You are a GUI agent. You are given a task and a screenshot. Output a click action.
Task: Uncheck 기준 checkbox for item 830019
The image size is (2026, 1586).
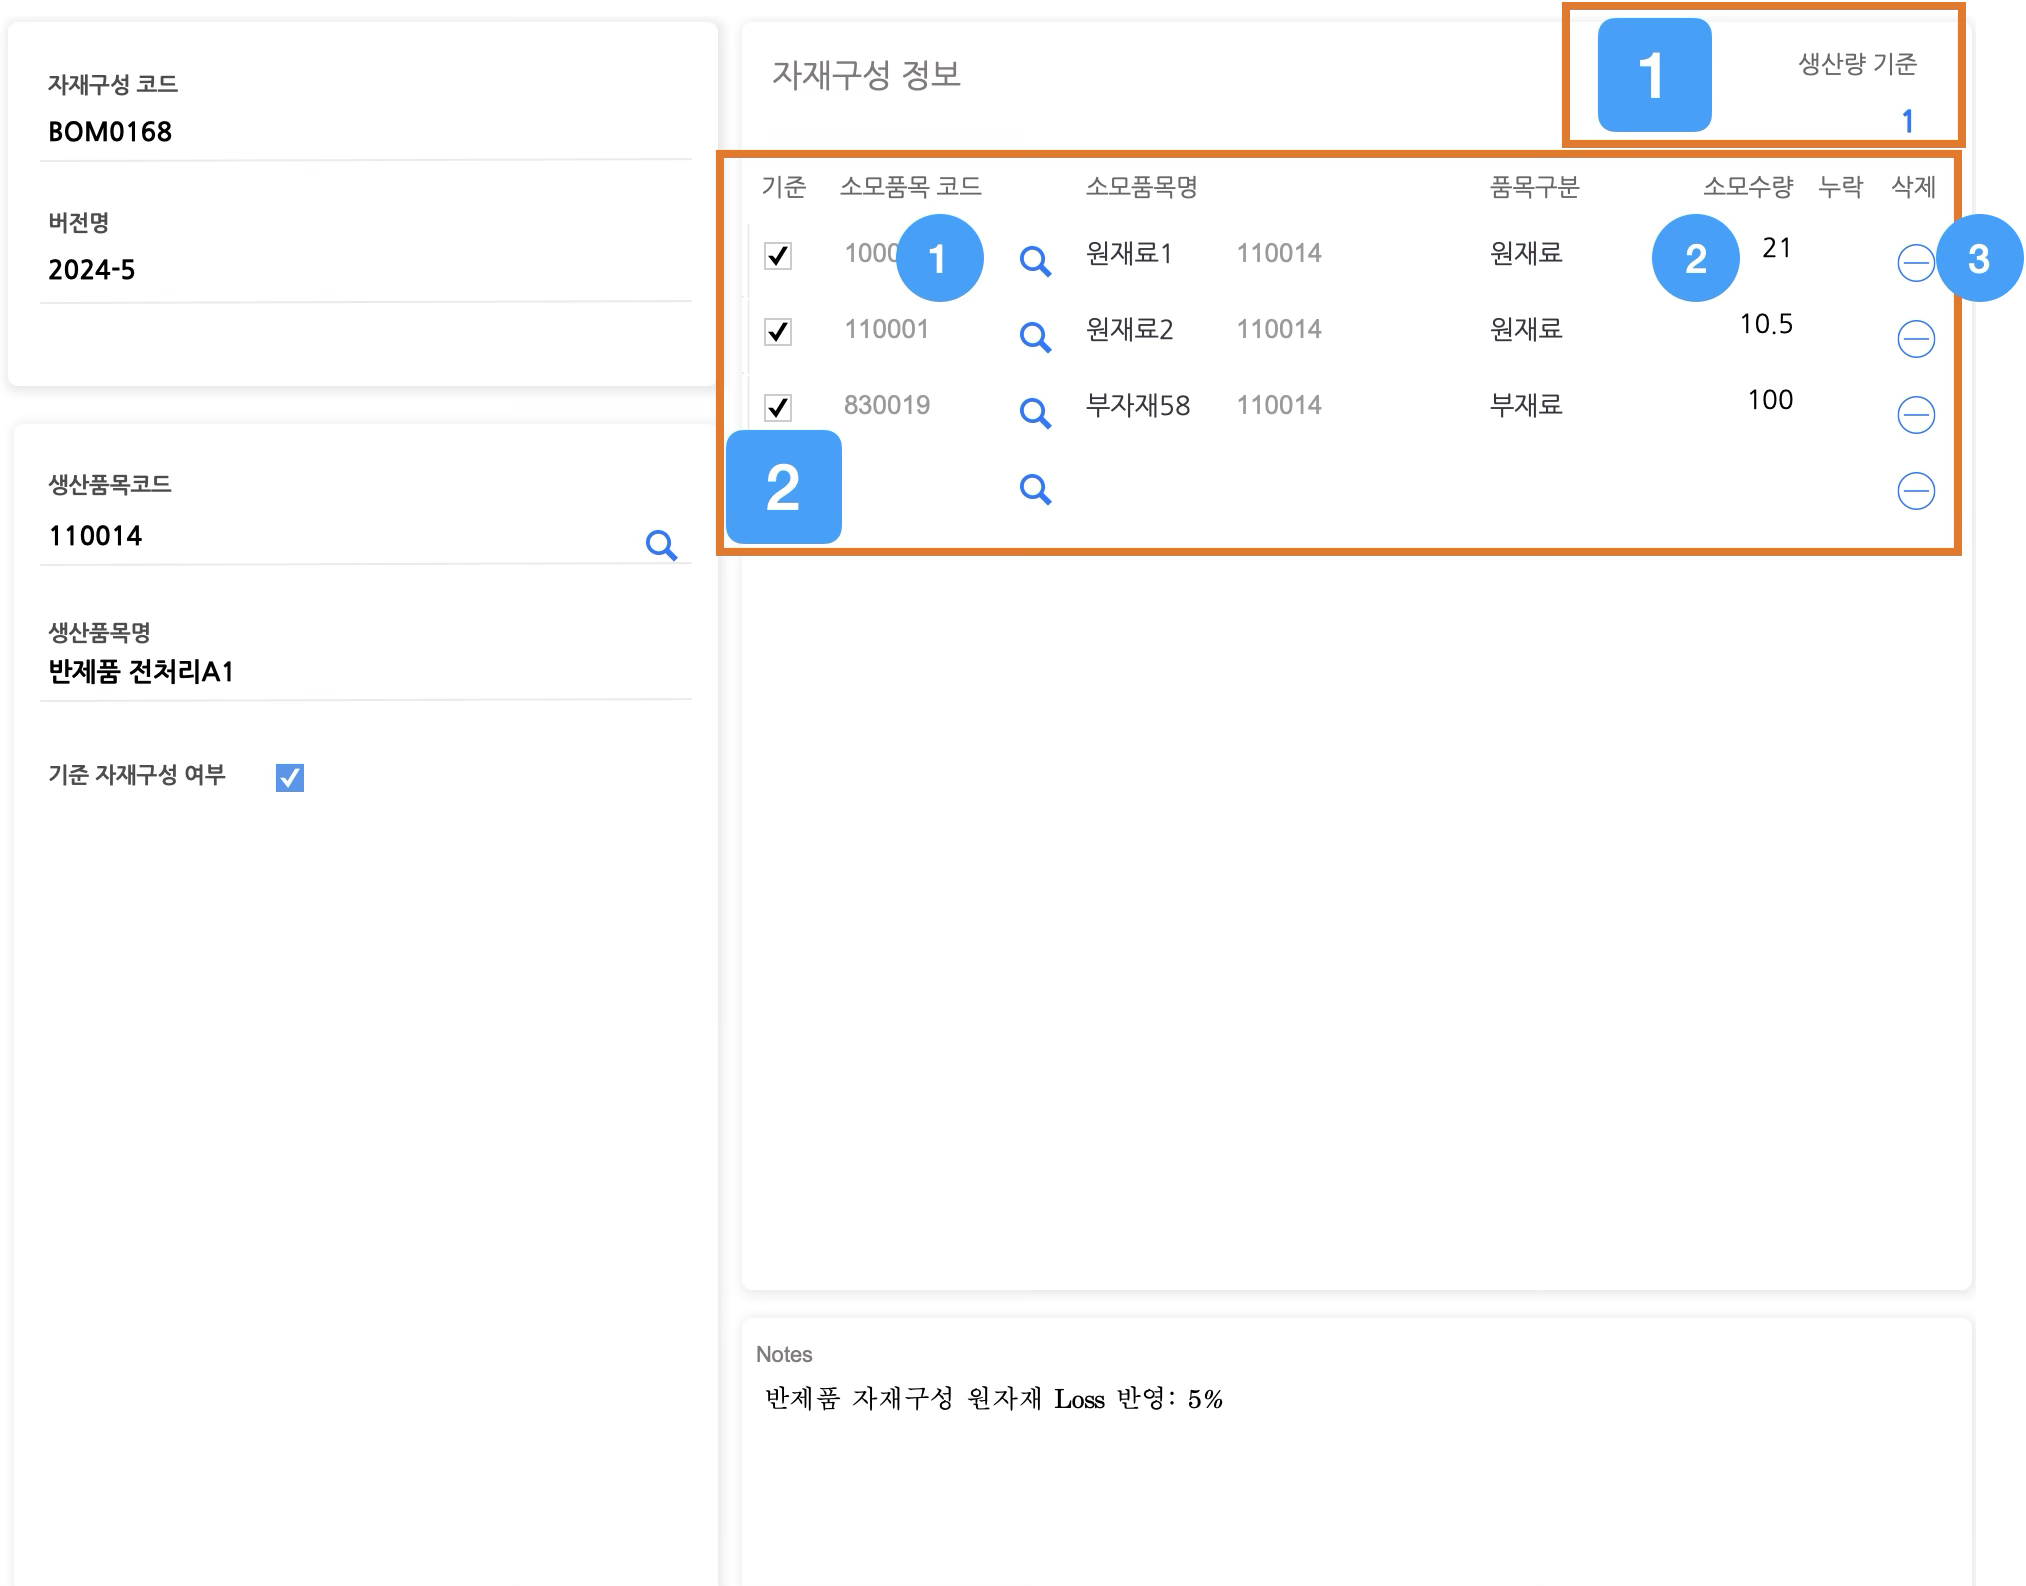(x=778, y=408)
